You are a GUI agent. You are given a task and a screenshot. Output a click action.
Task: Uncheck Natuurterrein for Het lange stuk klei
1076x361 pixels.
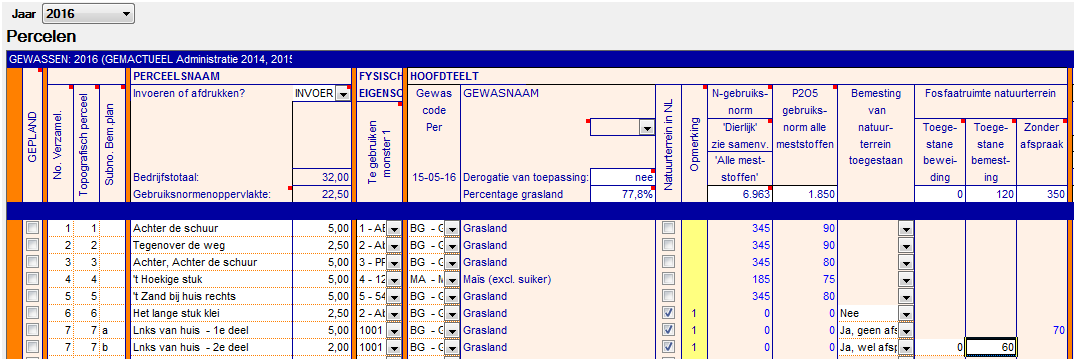668,313
